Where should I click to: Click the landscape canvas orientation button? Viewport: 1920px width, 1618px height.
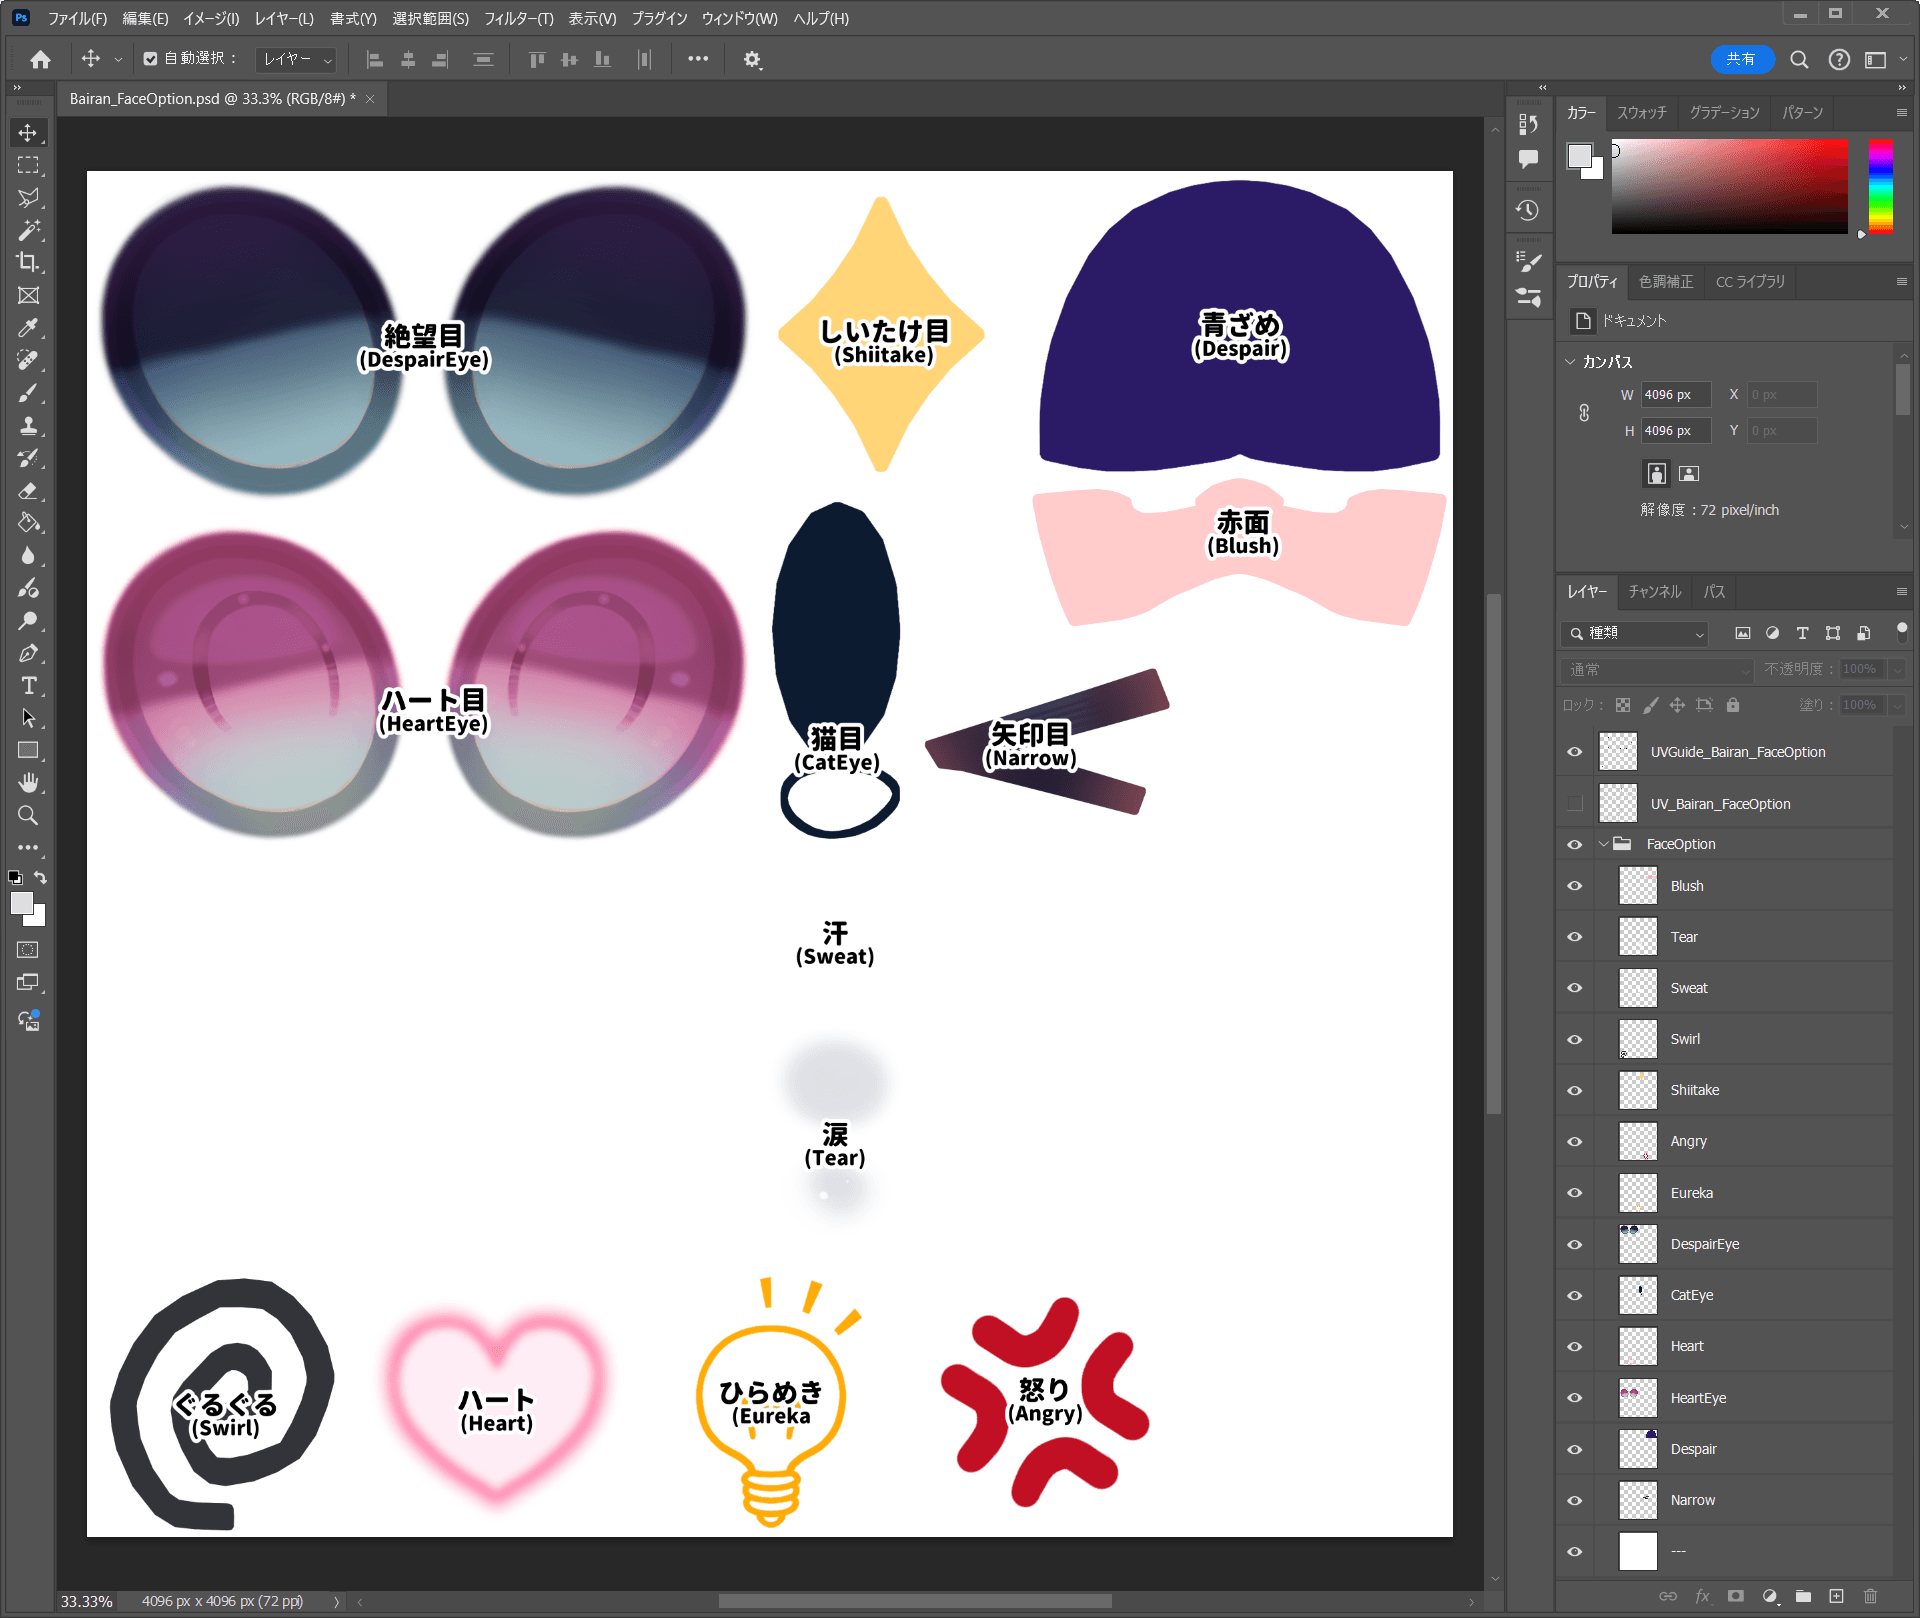pos(1689,473)
